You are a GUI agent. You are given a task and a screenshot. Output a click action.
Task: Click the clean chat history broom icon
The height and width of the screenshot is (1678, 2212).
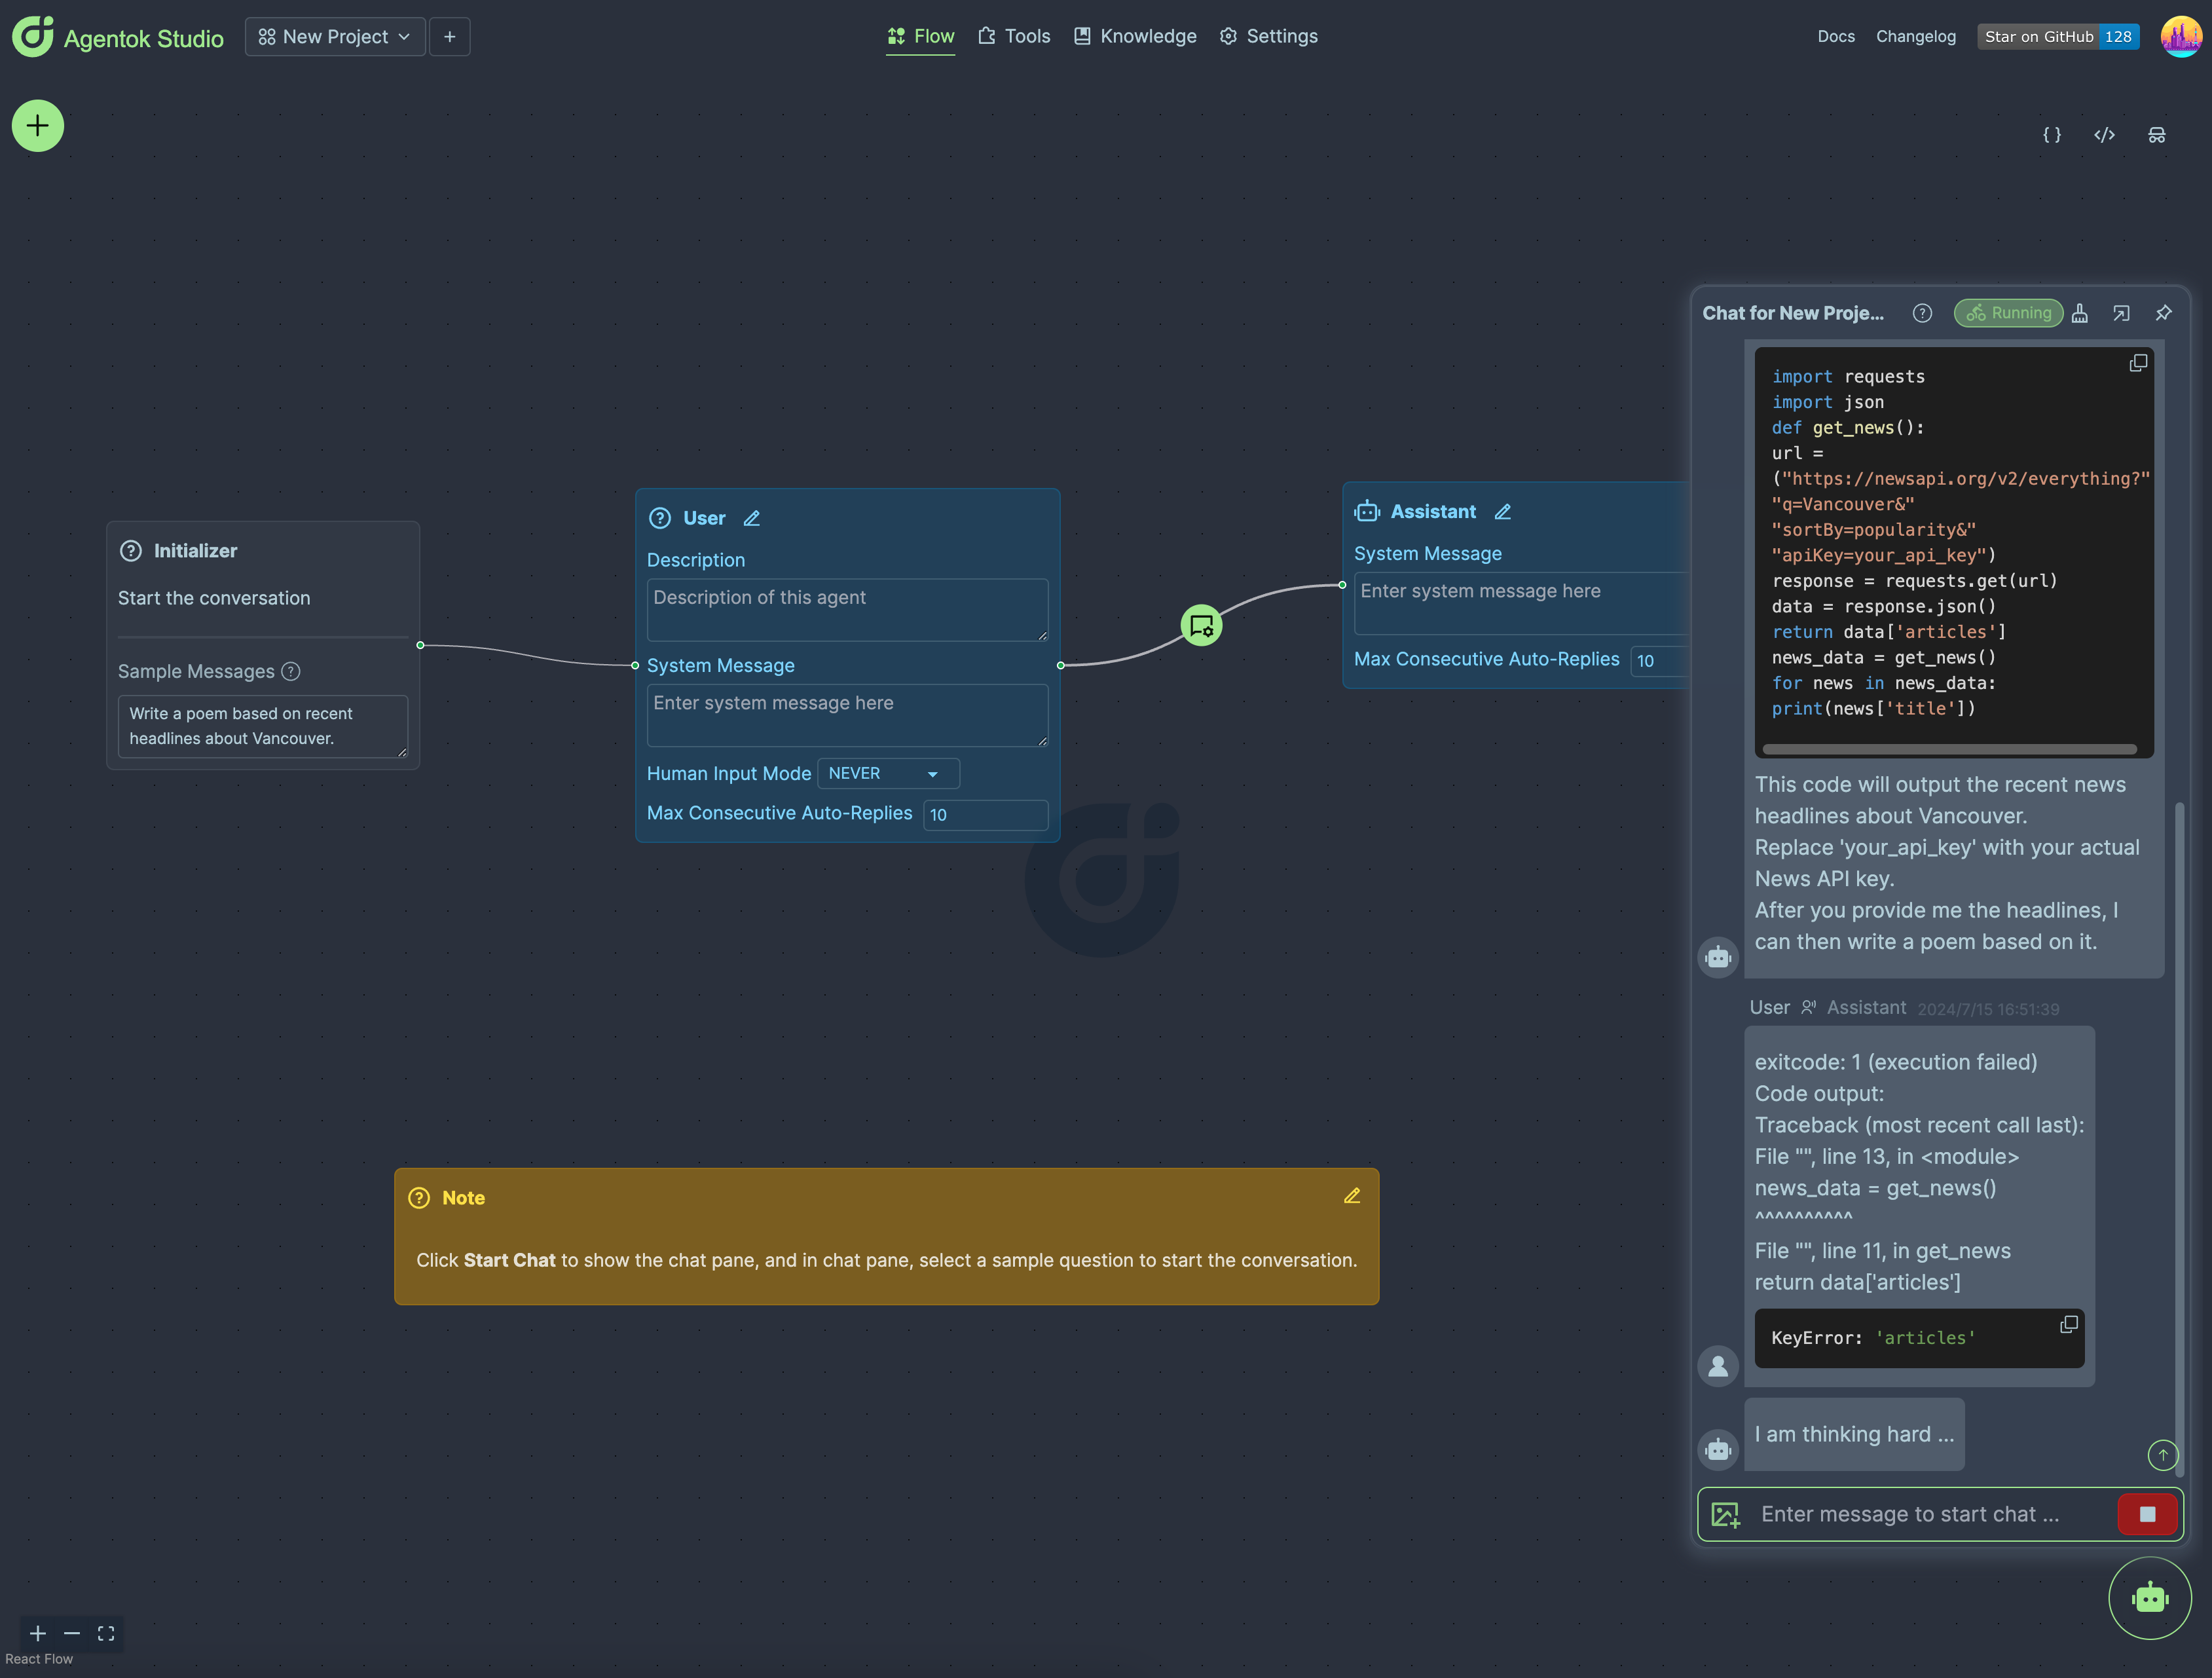(2080, 313)
